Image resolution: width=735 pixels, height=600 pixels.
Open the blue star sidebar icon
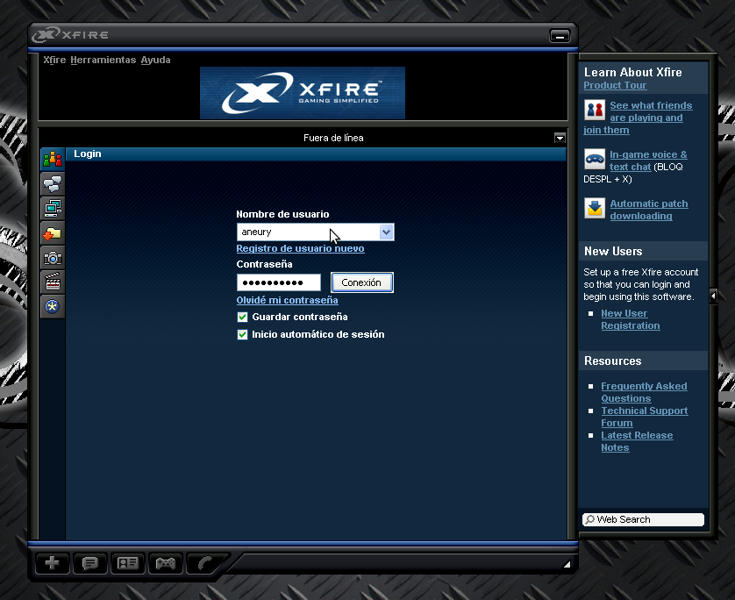click(x=52, y=307)
